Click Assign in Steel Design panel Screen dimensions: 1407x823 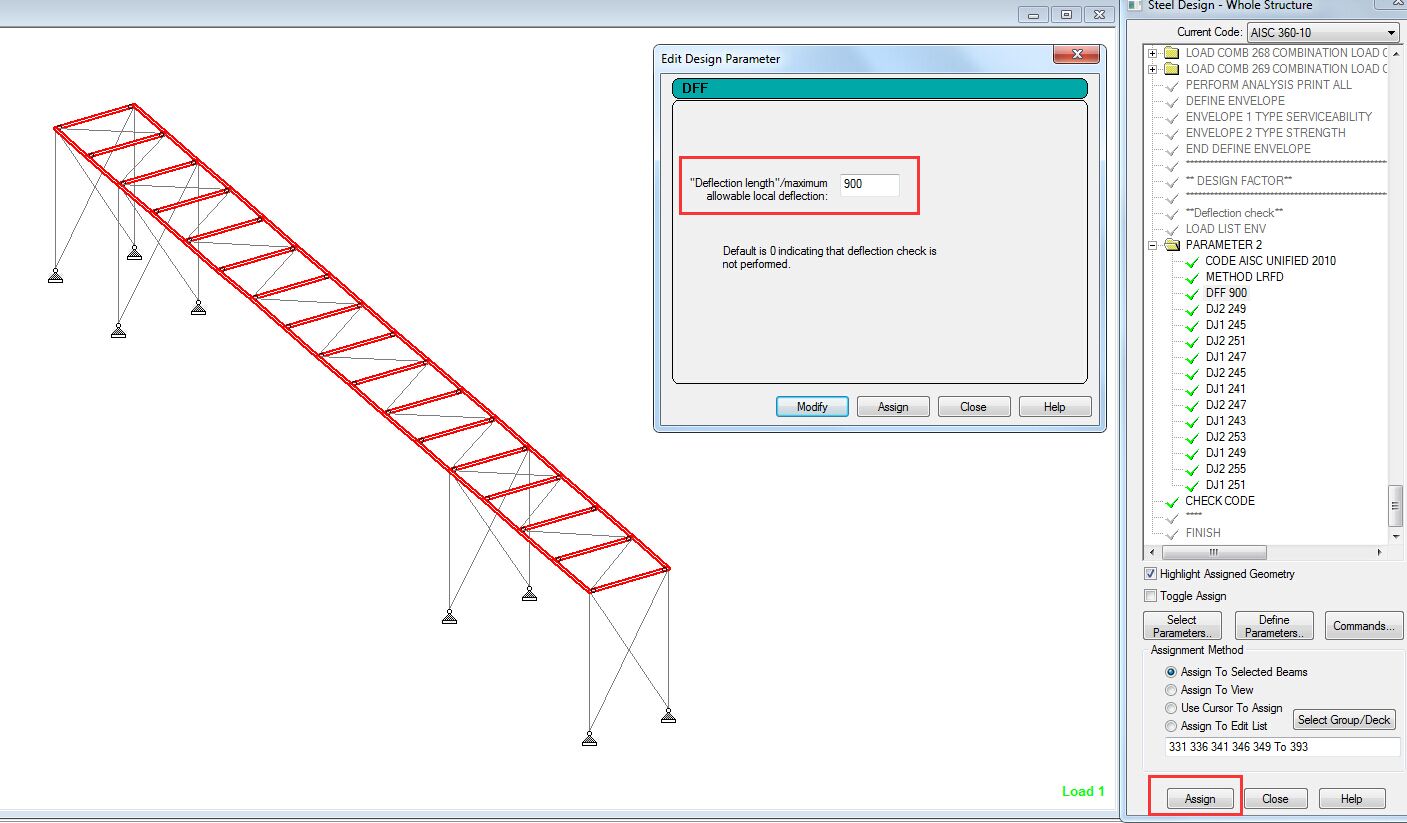1200,799
